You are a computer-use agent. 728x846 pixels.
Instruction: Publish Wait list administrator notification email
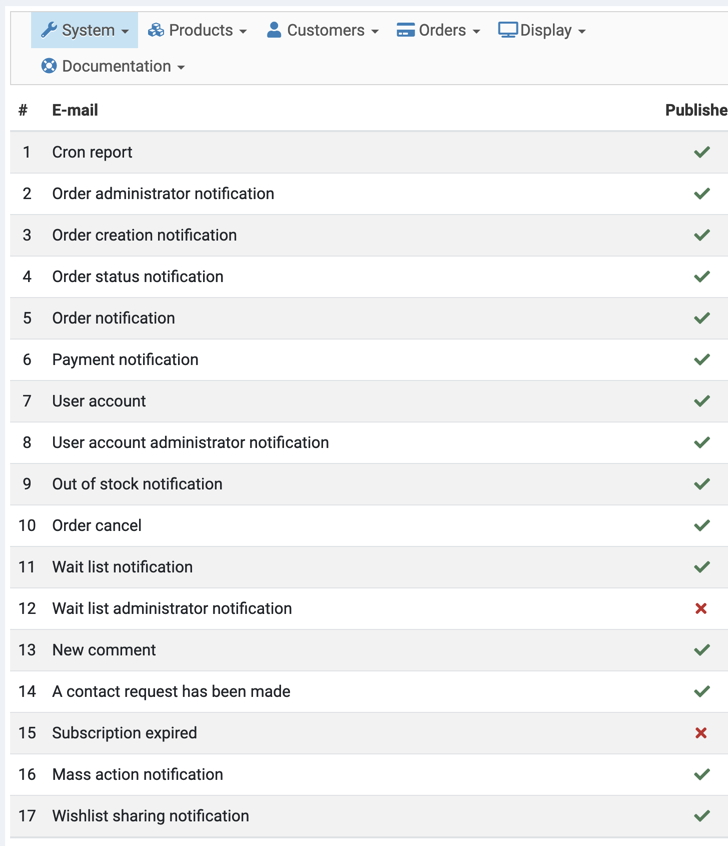tap(701, 608)
